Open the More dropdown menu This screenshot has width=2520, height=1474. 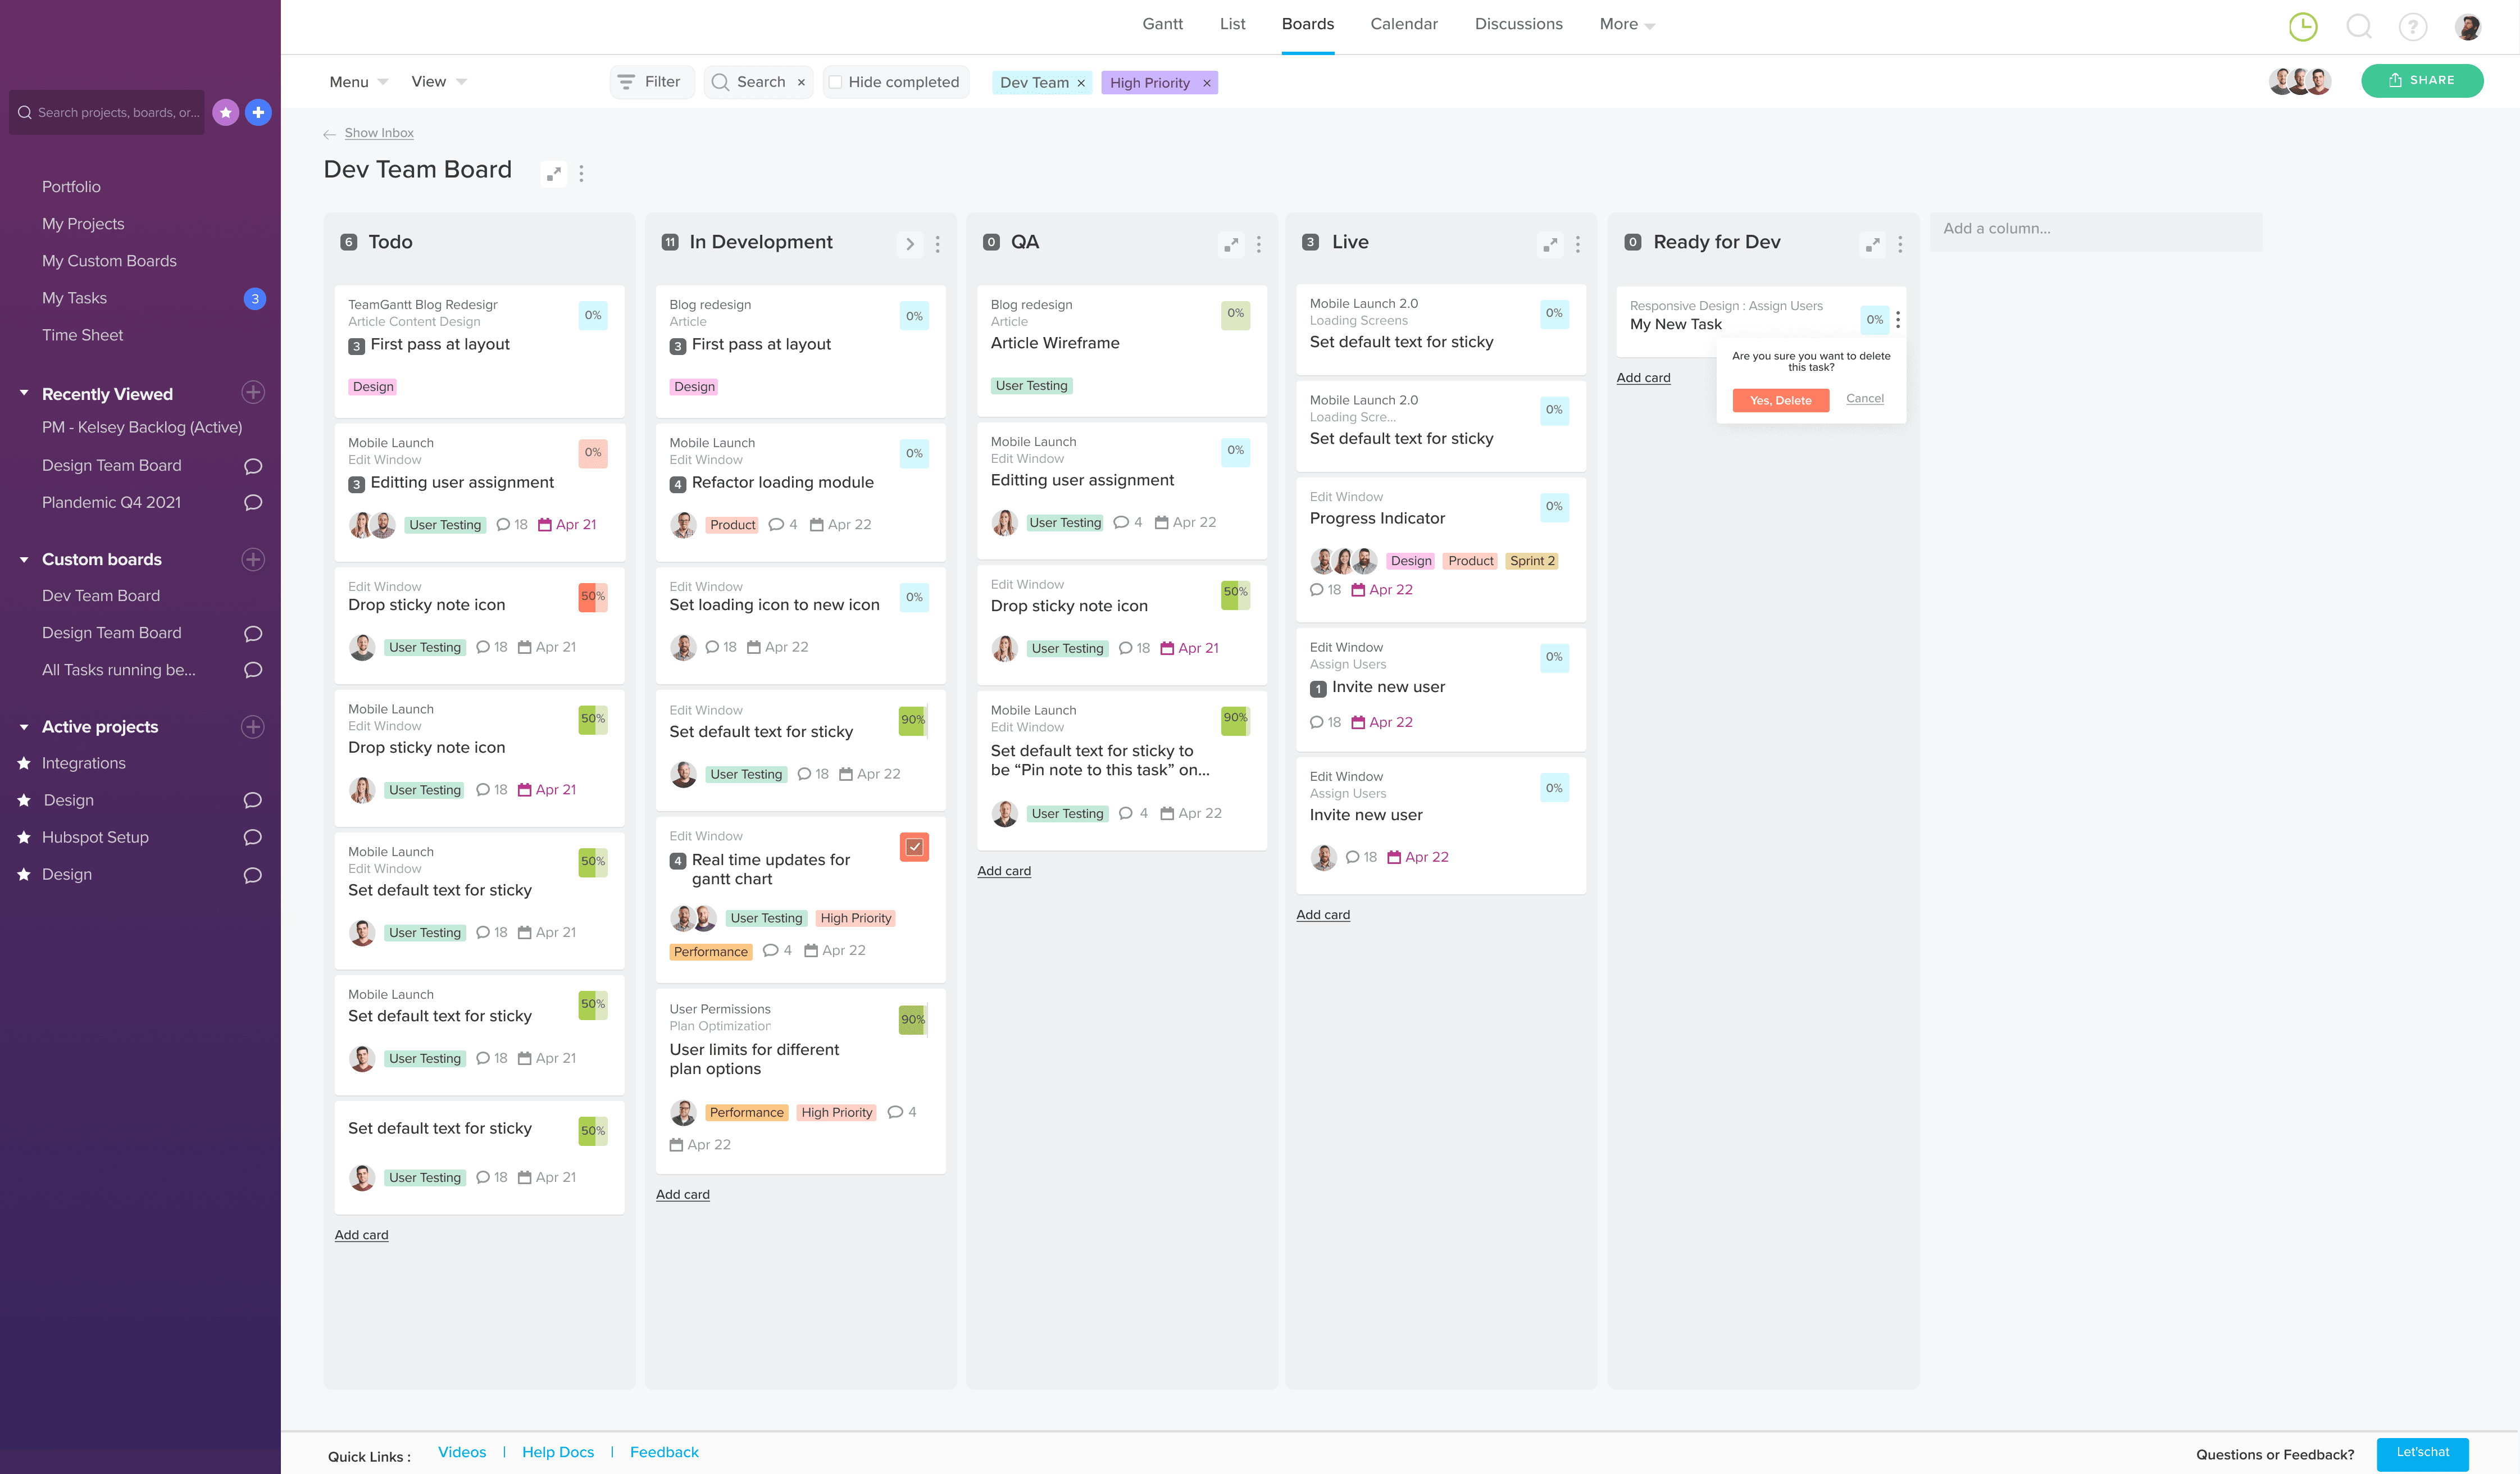coord(1626,24)
